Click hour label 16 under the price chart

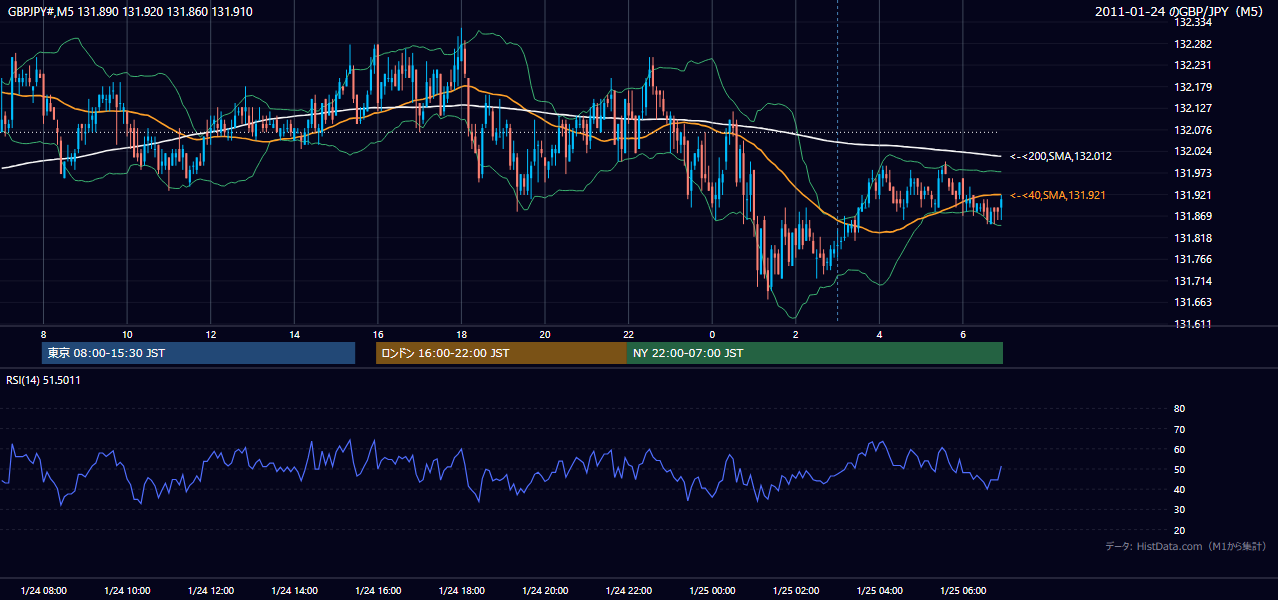click(377, 334)
